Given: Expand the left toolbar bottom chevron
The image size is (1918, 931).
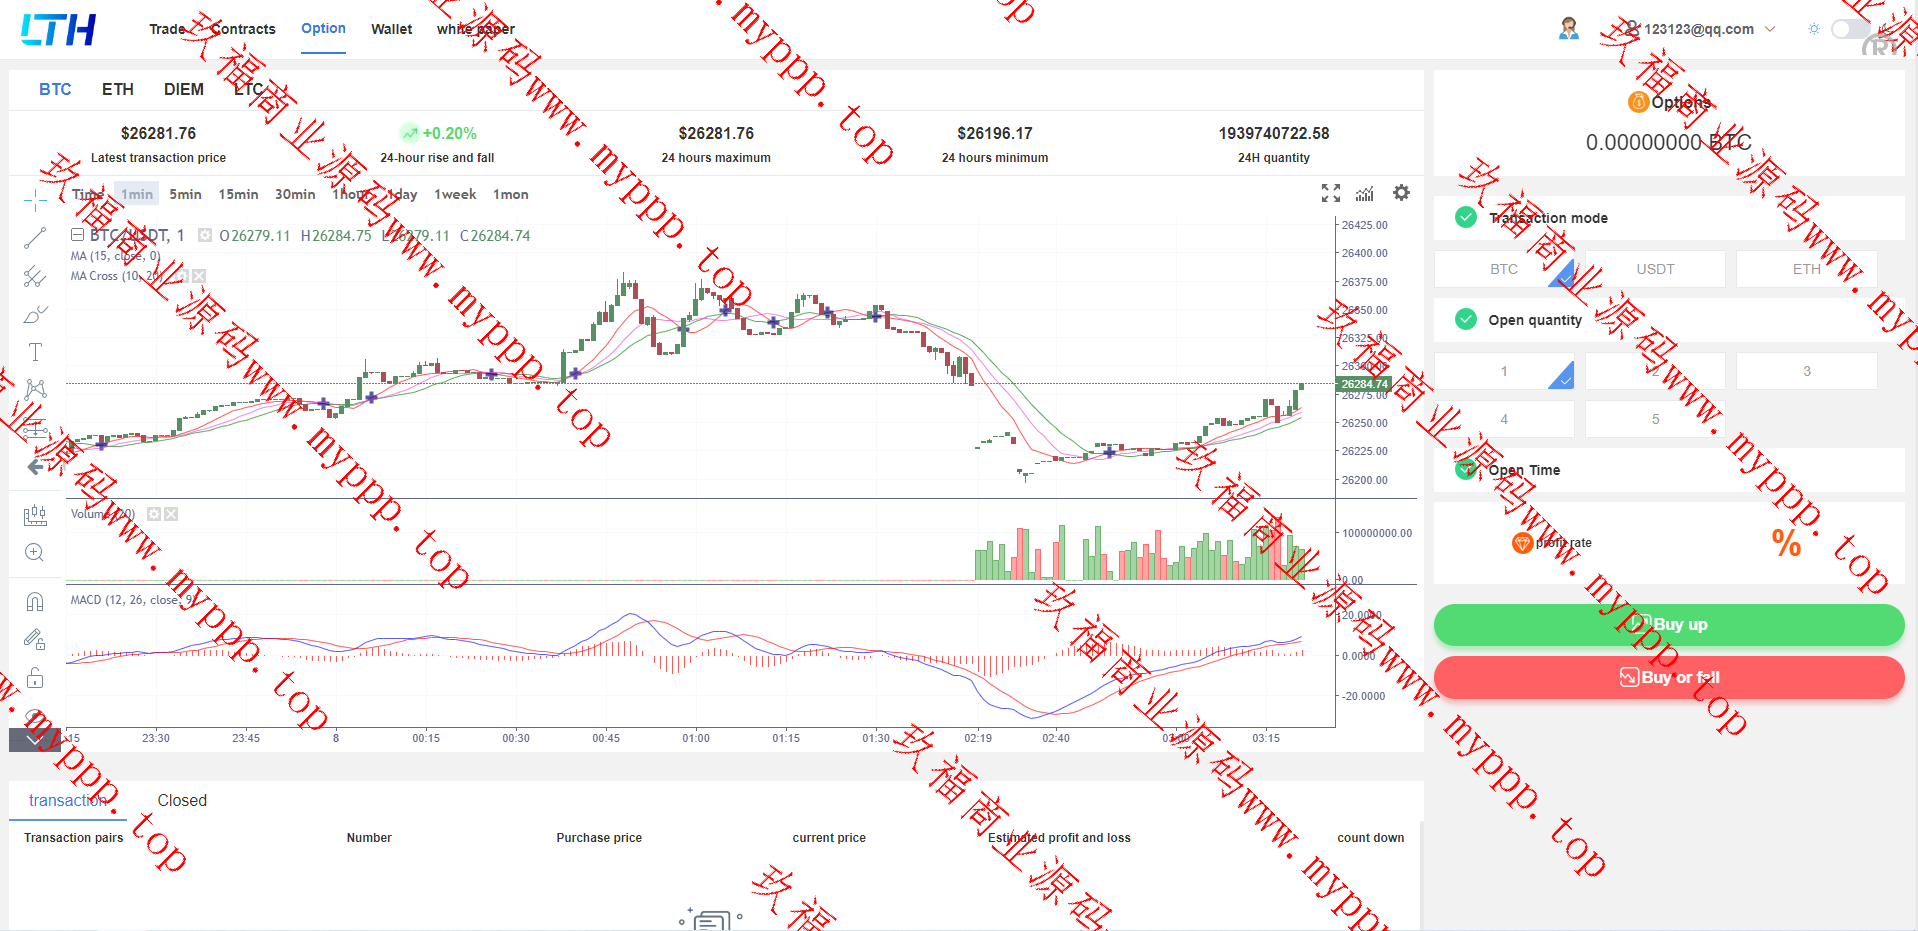Looking at the screenshot, I should click(35, 740).
